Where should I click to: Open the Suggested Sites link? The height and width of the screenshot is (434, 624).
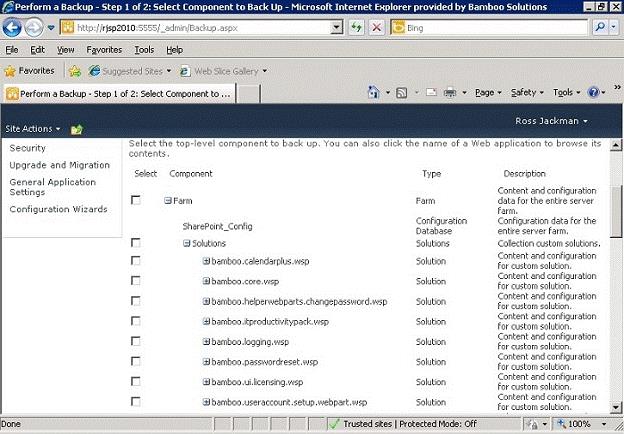(x=130, y=71)
